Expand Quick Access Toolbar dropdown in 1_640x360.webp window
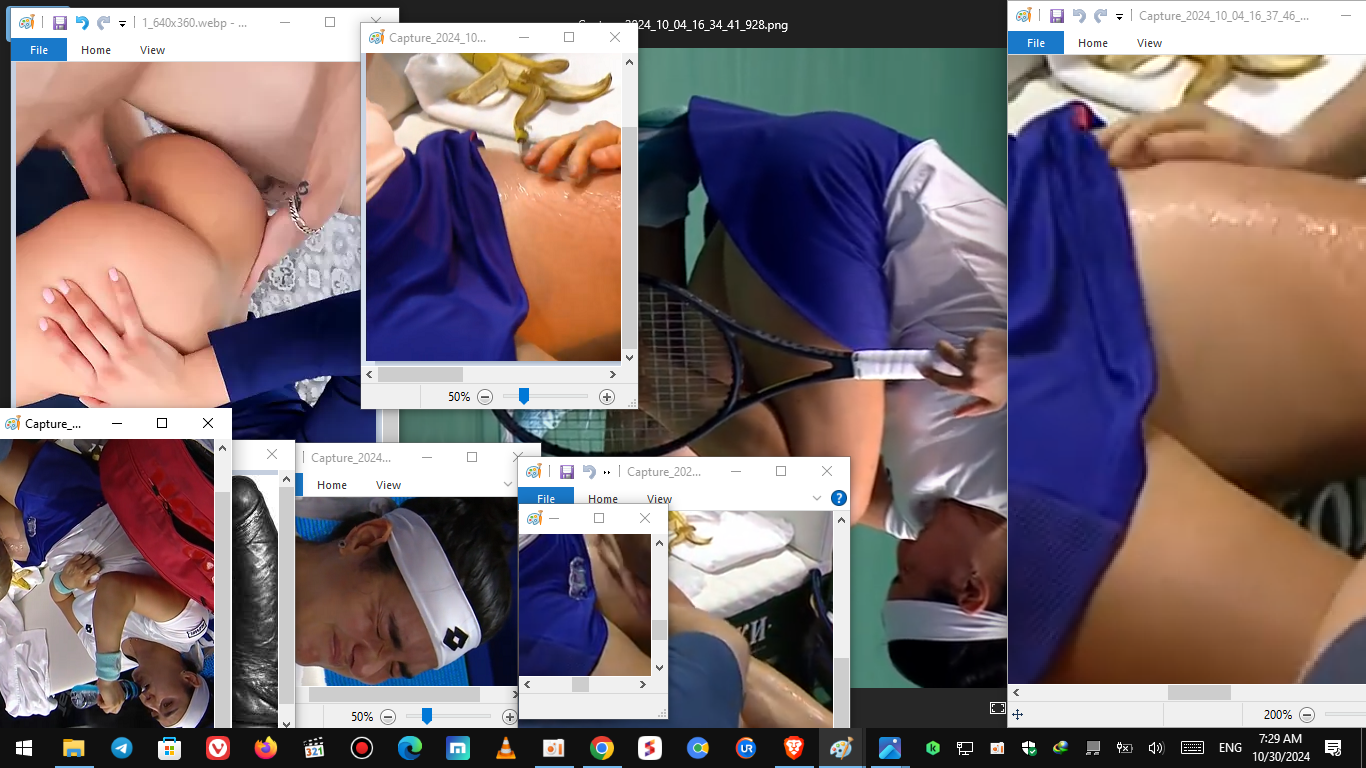1366x768 pixels. click(122, 23)
